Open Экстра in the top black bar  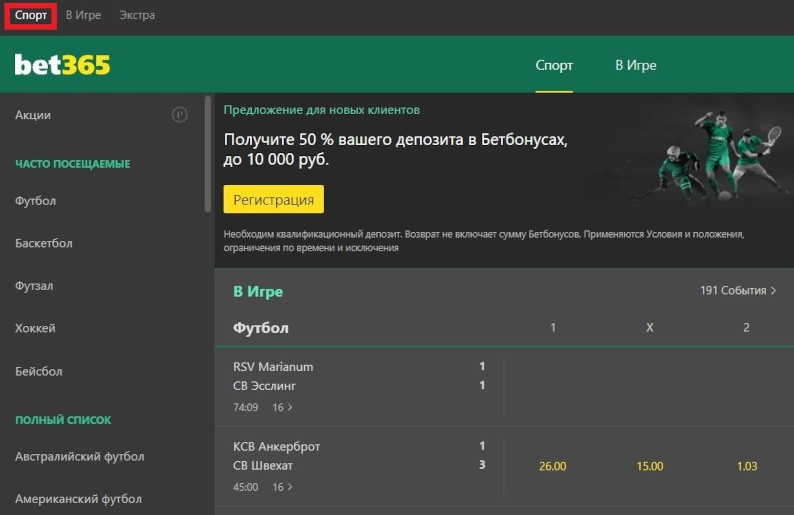point(137,15)
